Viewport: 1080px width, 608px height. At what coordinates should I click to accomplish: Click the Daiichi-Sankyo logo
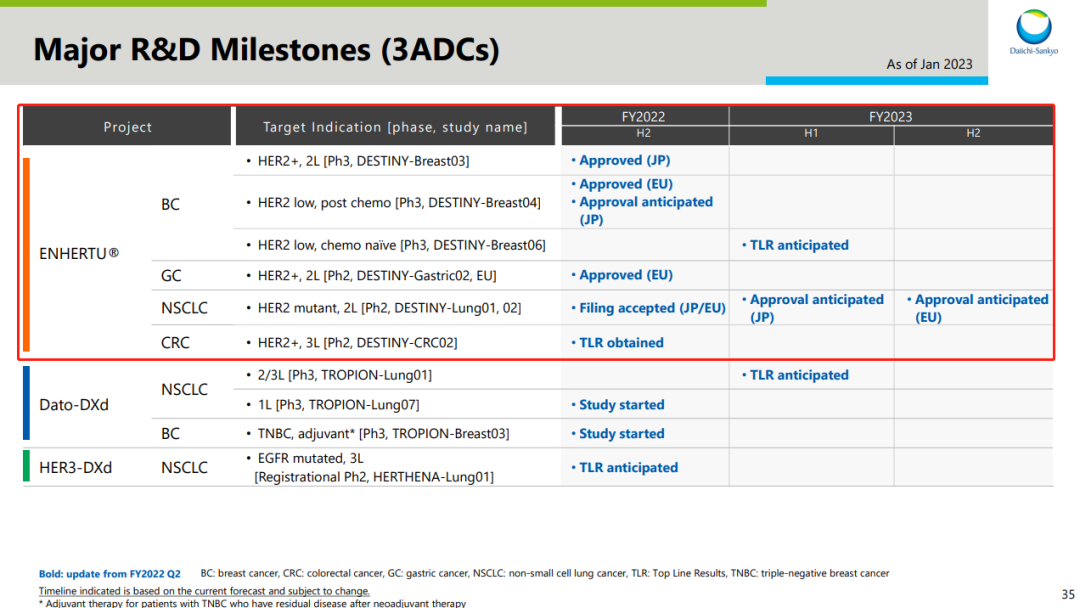point(1033,32)
